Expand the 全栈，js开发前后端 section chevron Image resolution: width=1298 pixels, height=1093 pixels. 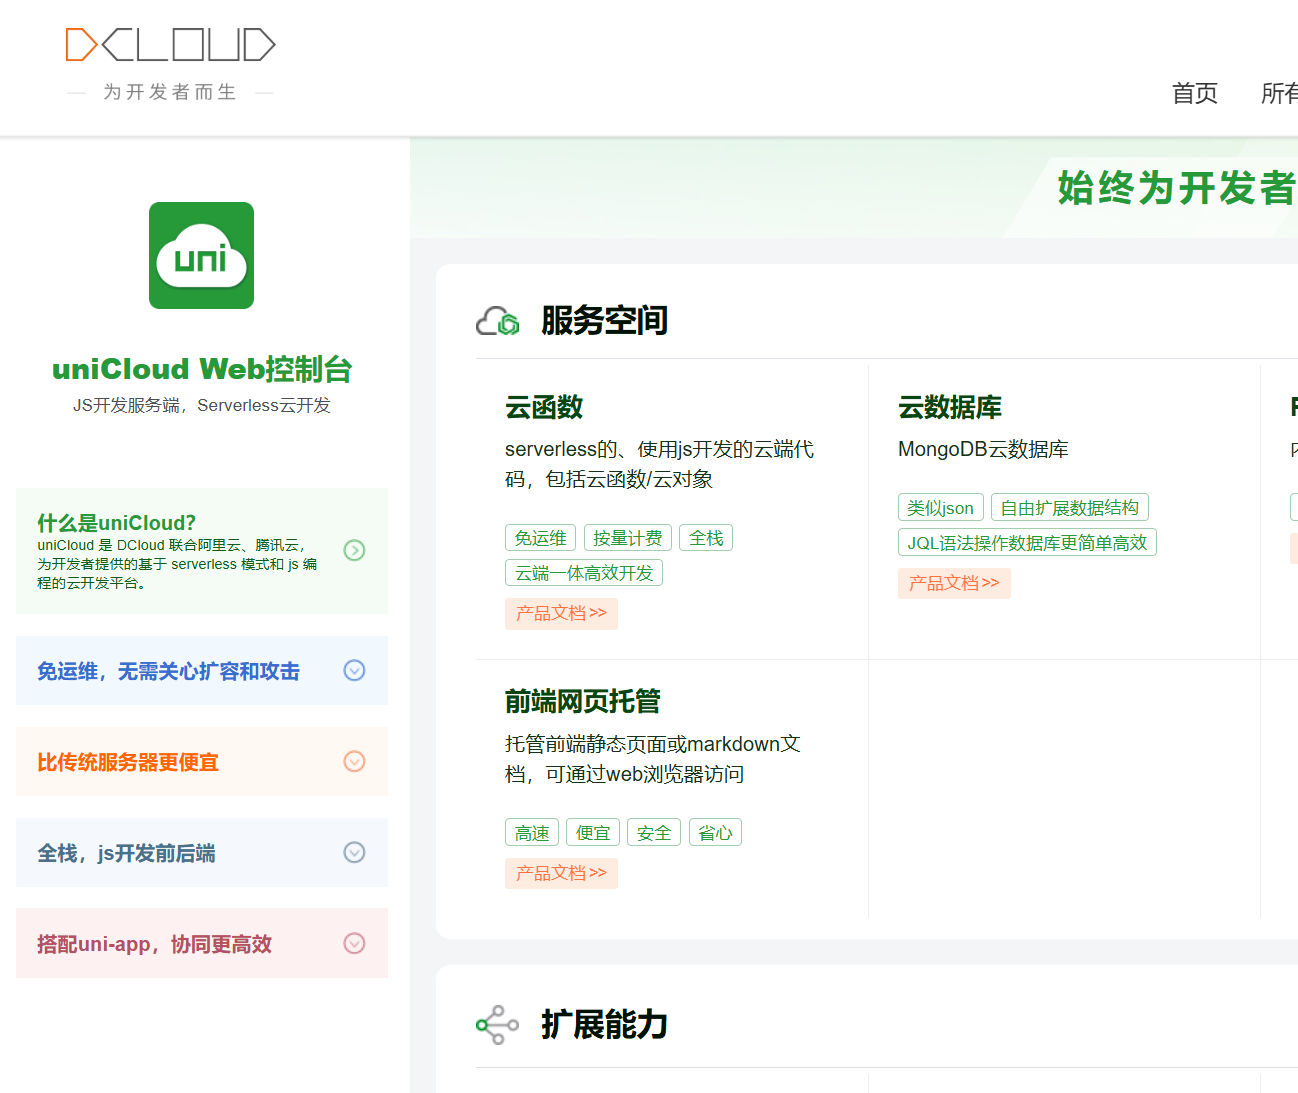354,852
